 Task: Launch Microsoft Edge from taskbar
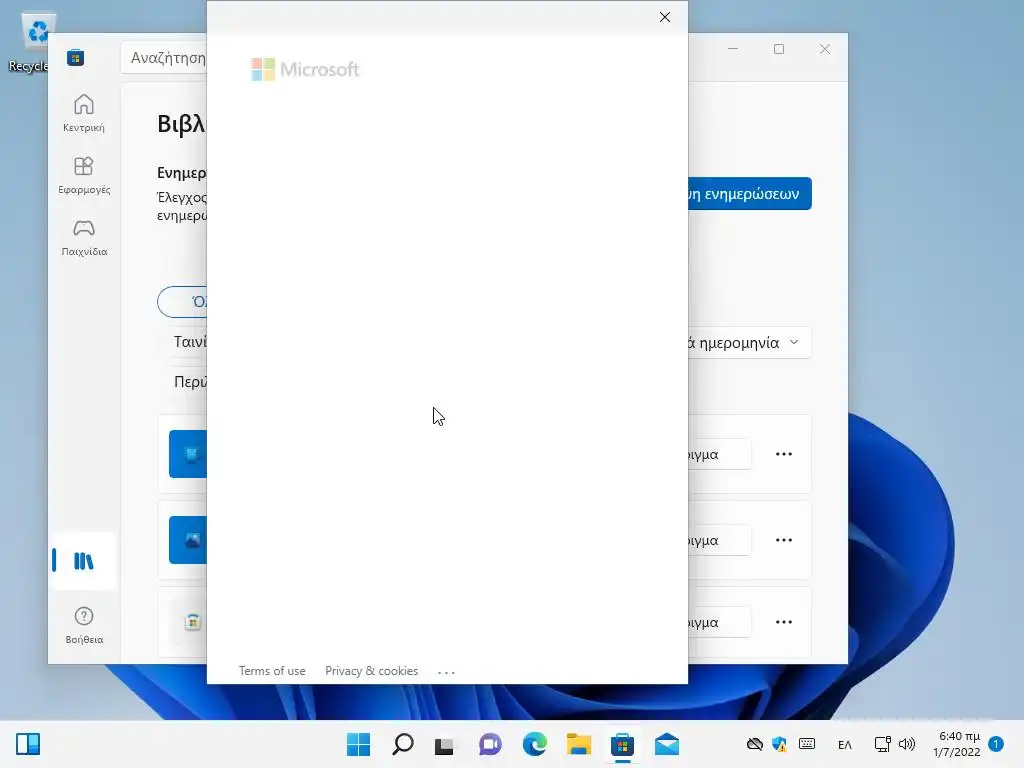point(534,744)
